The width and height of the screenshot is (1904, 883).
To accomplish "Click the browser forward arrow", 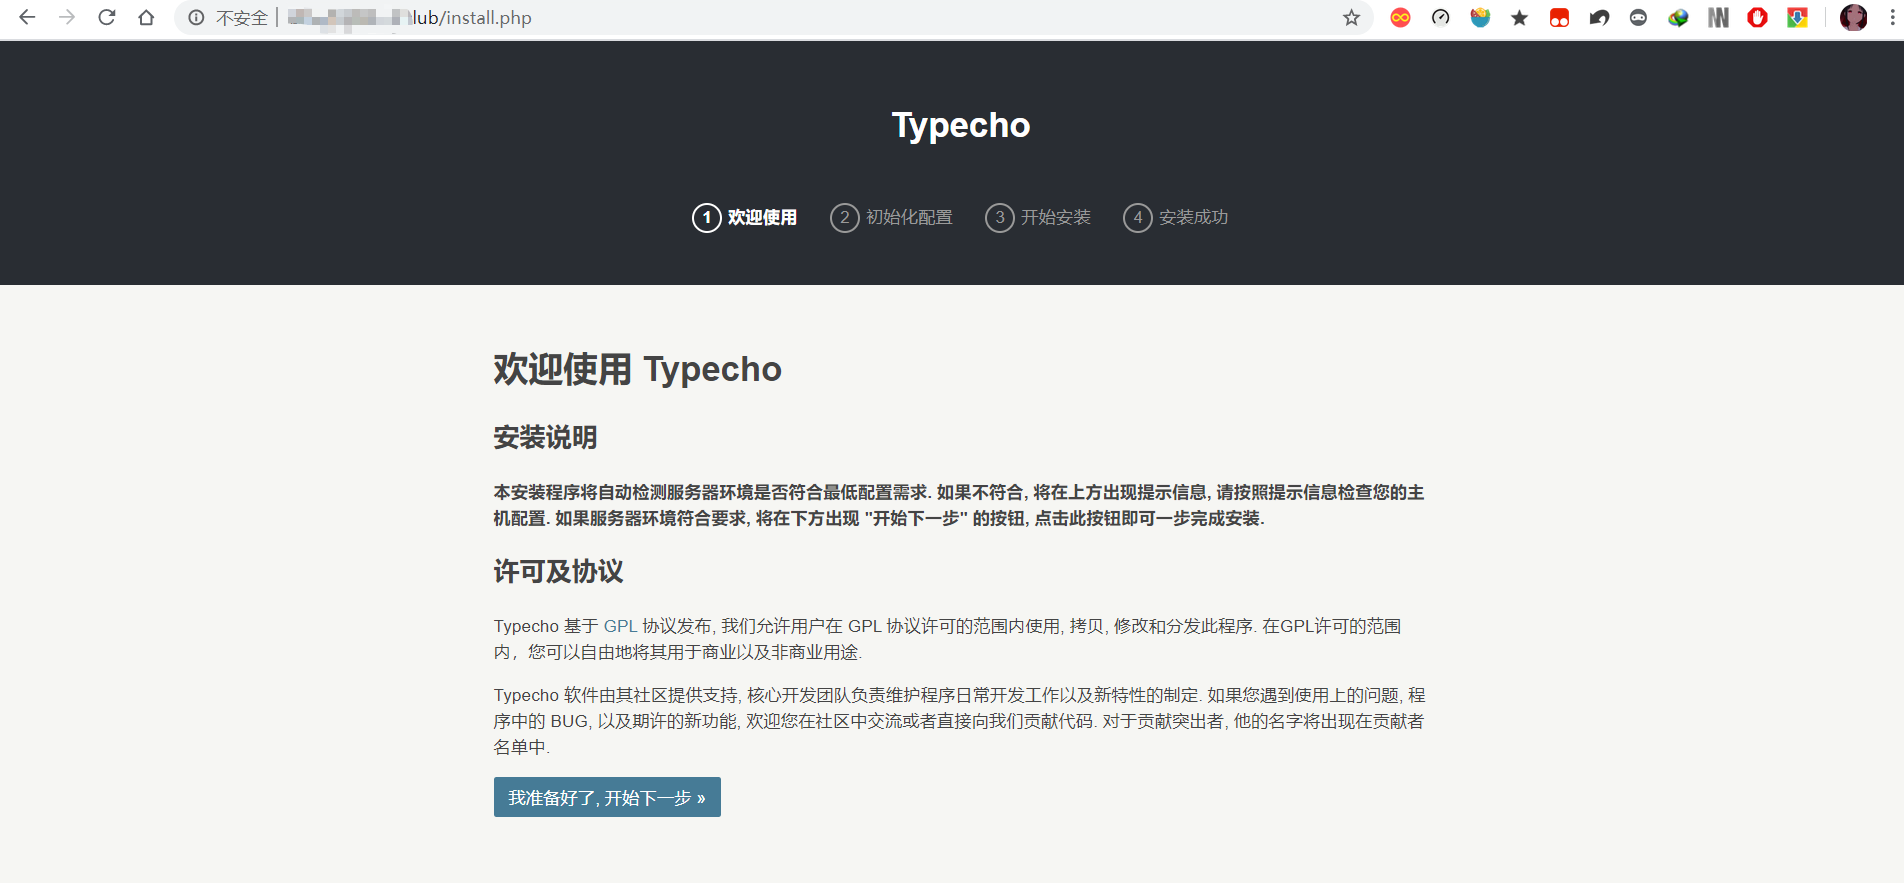I will [x=67, y=17].
